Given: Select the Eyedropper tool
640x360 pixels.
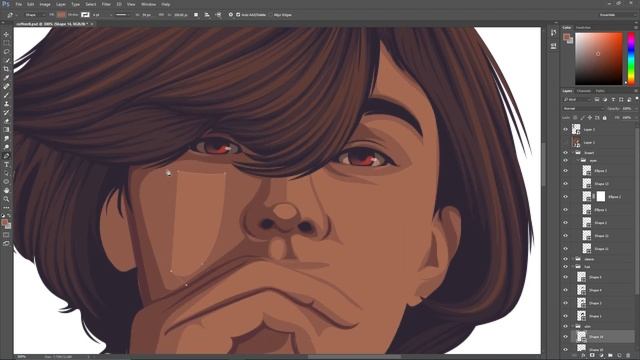Looking at the screenshot, I should 6,78.
